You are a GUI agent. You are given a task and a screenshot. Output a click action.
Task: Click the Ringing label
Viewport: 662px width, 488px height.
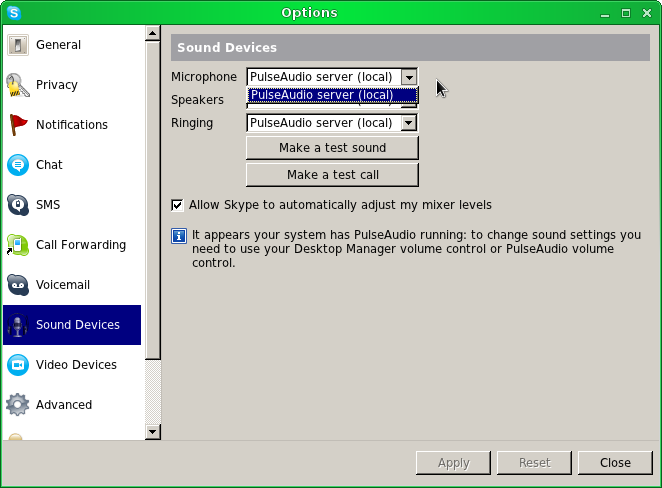click(x=192, y=123)
